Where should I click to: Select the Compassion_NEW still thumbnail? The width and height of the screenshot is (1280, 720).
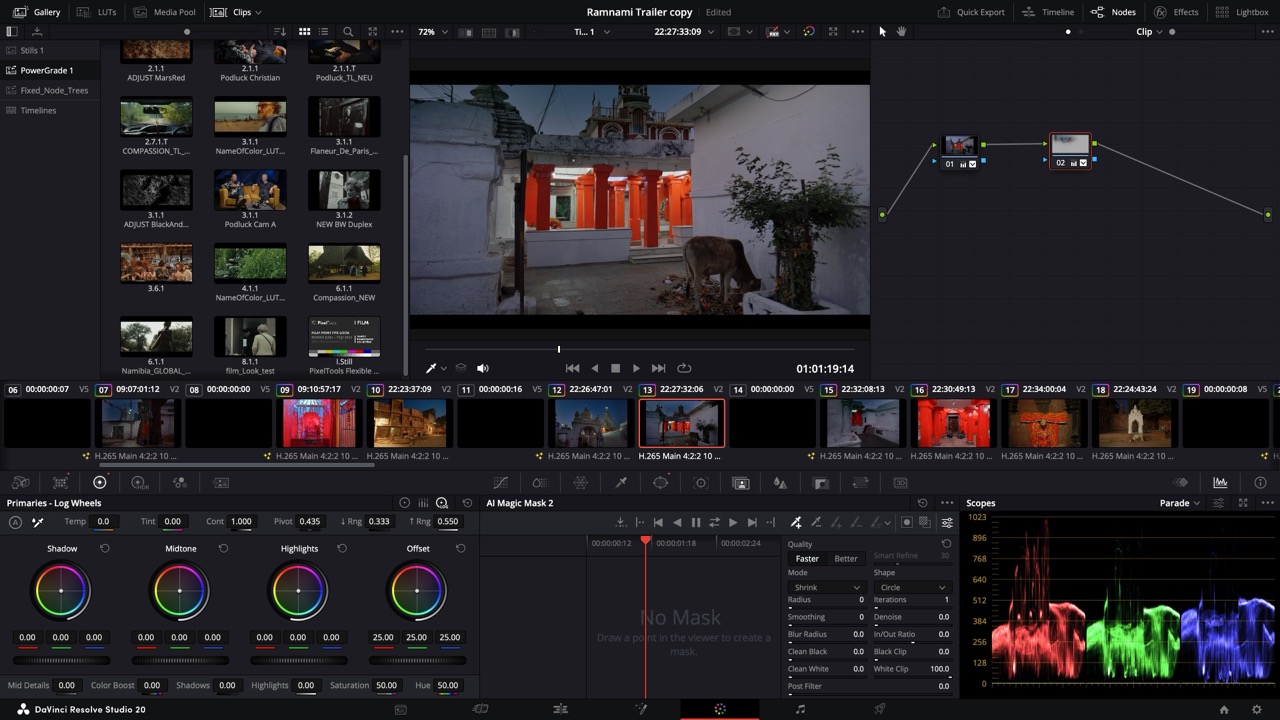(x=344, y=262)
